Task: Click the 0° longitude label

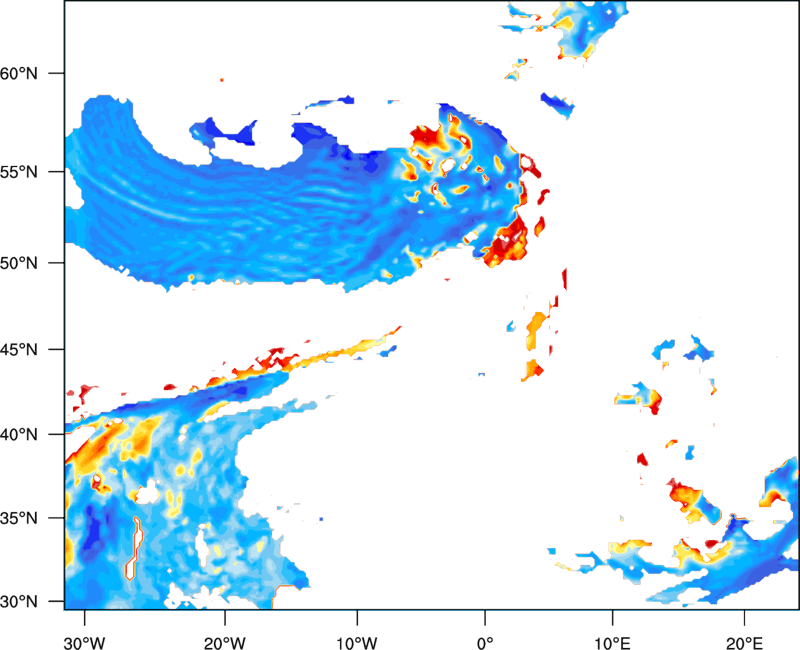Action: tap(485, 643)
